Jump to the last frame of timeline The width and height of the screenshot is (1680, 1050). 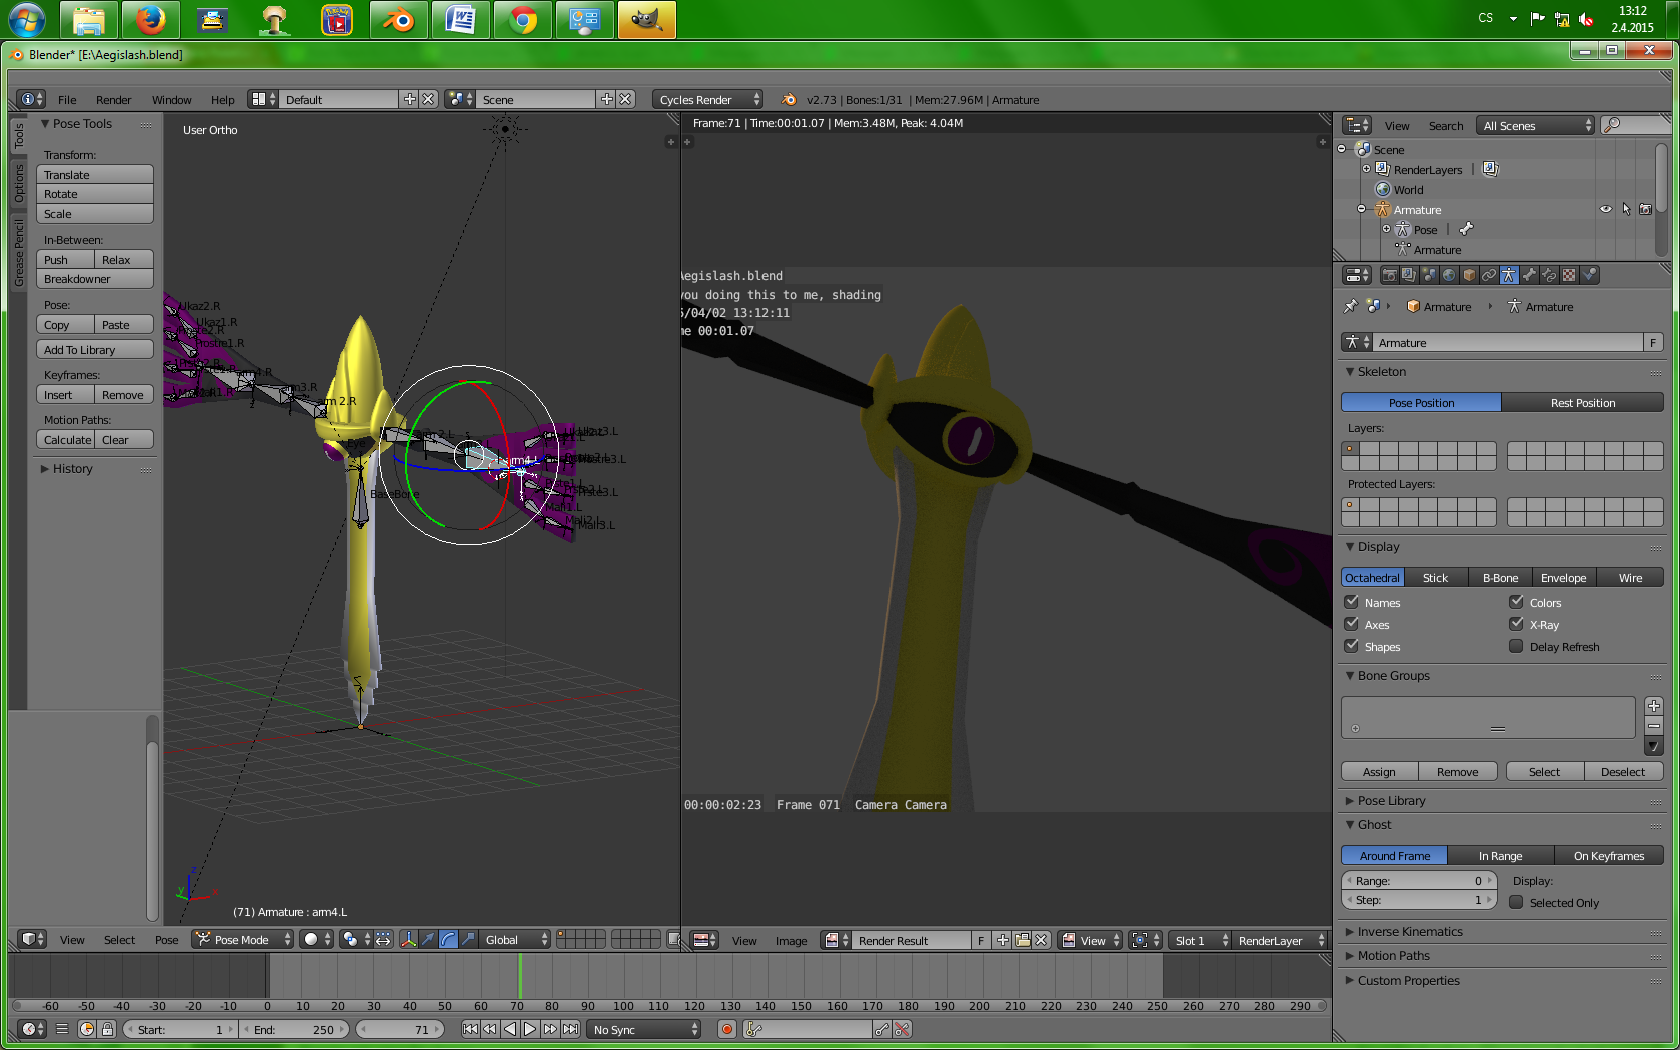tap(570, 1029)
